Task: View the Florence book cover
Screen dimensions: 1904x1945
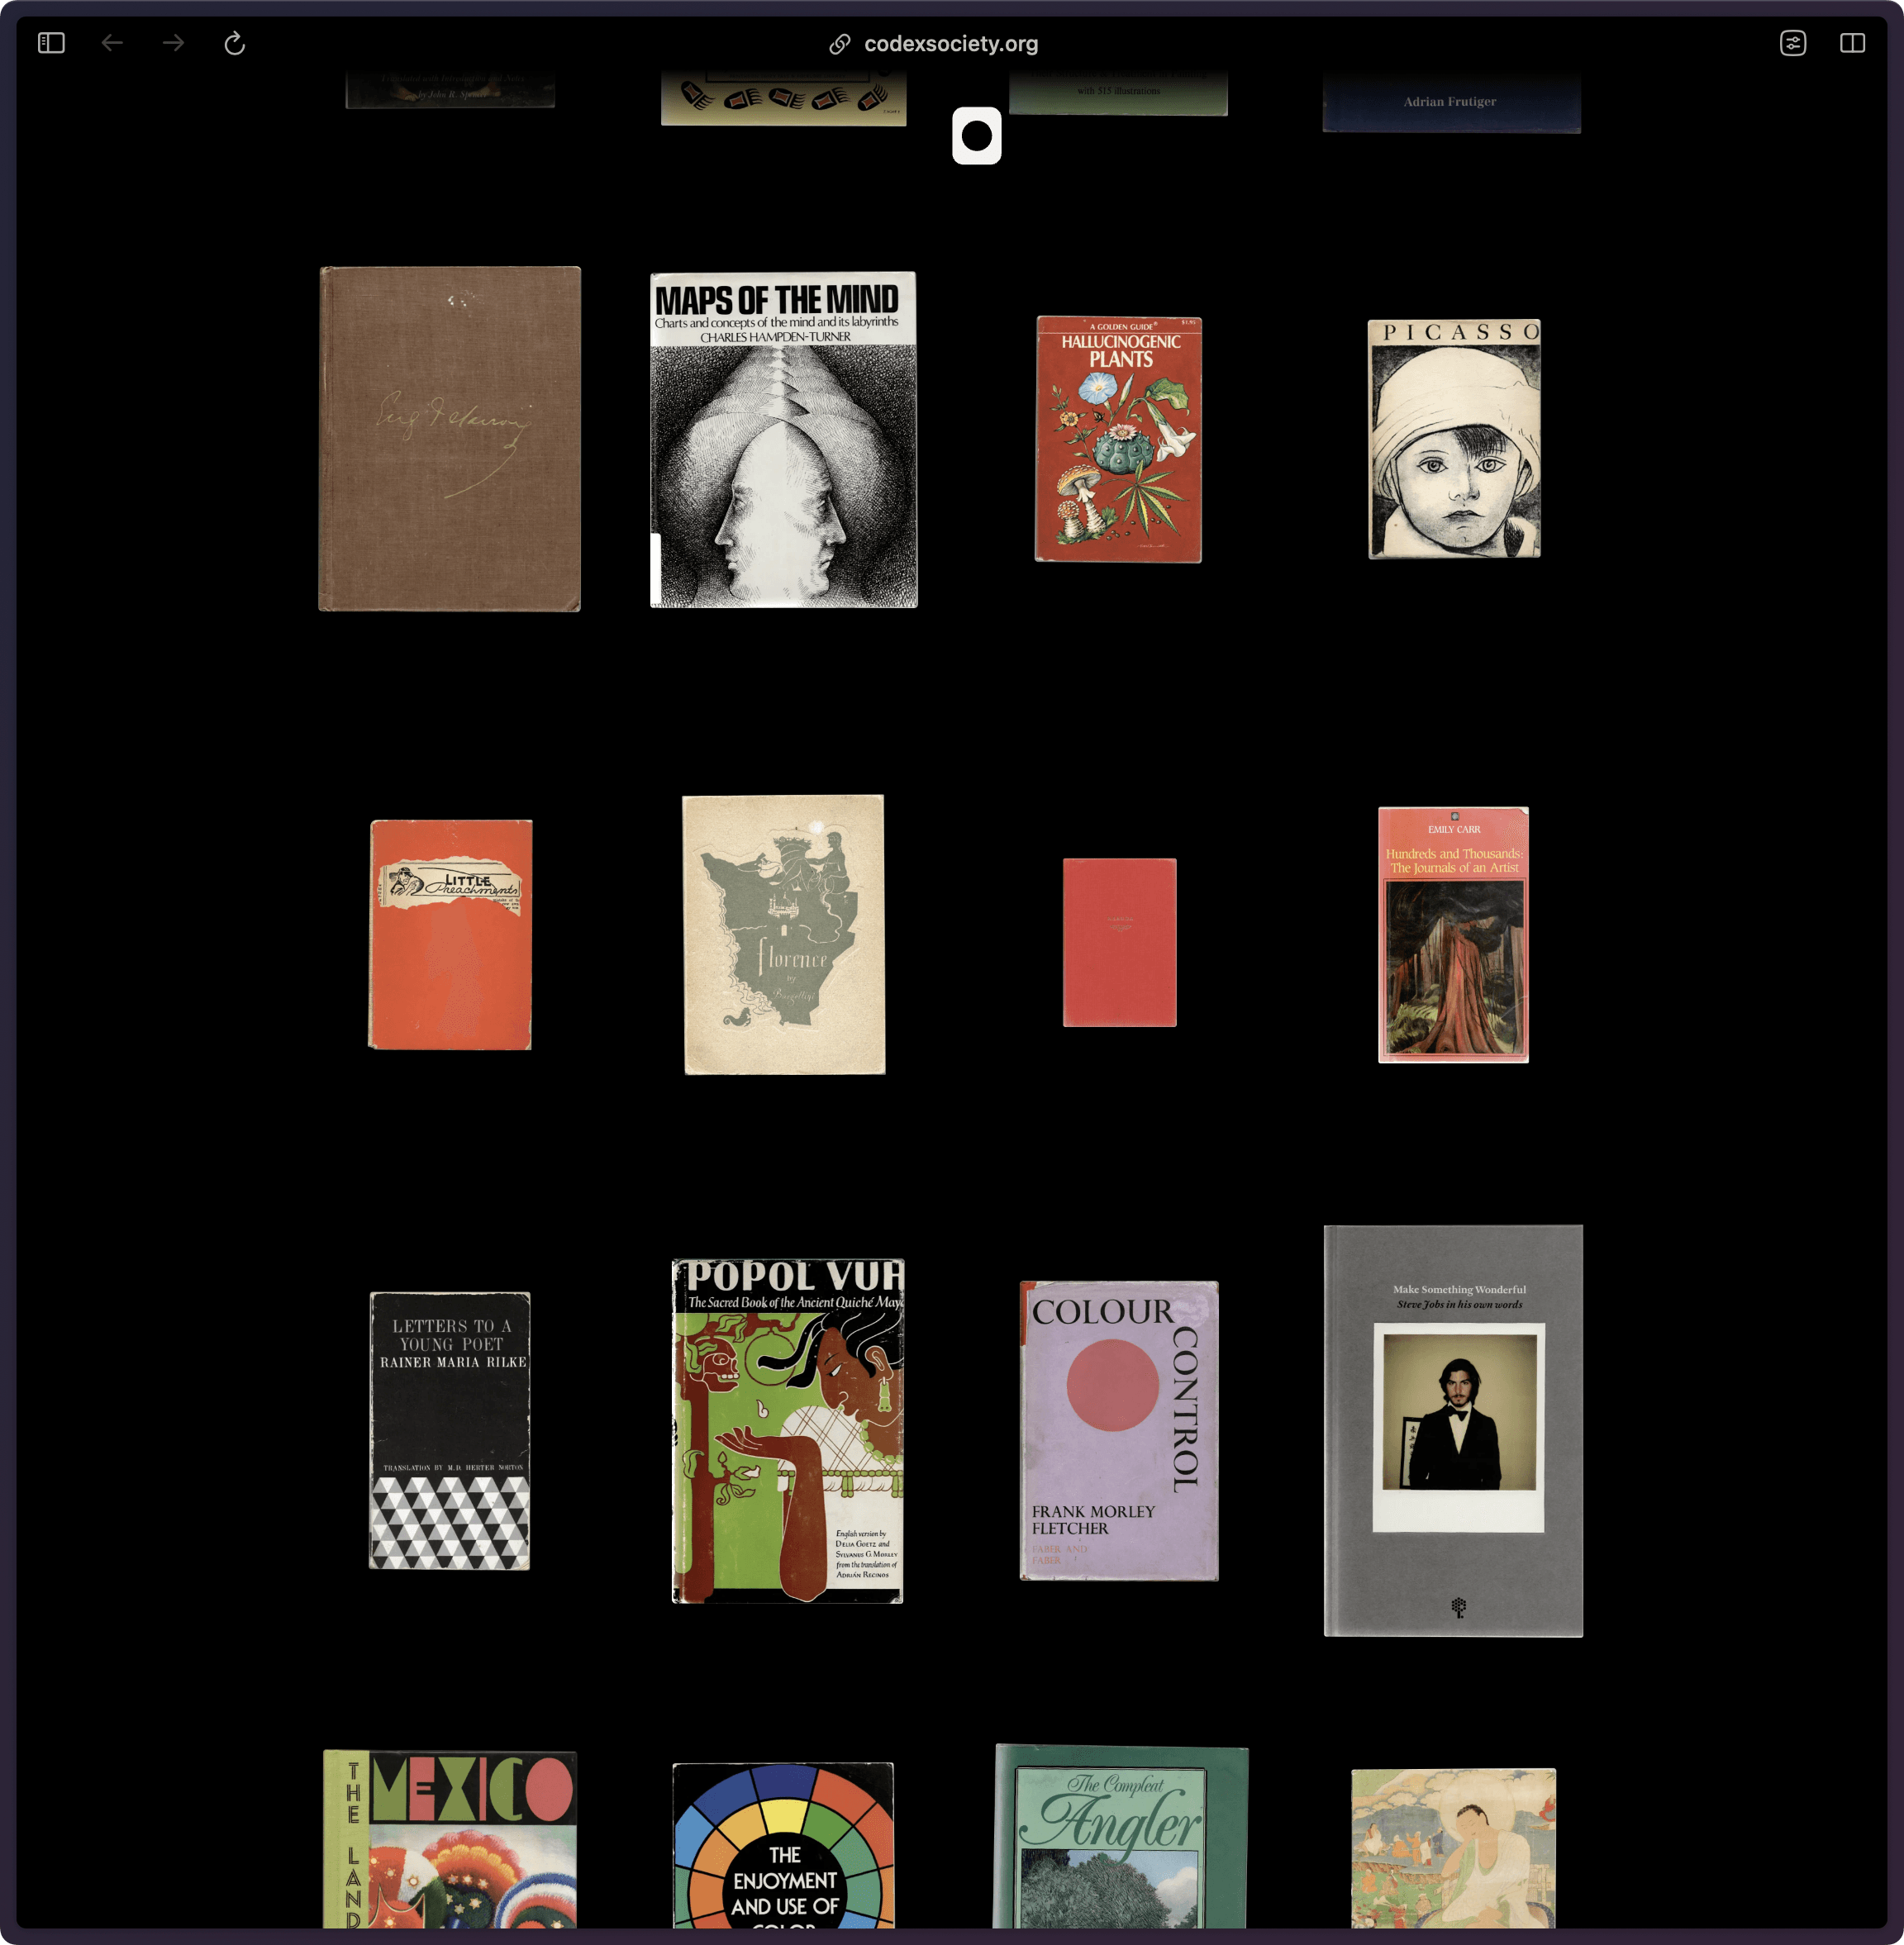Action: tap(784, 934)
